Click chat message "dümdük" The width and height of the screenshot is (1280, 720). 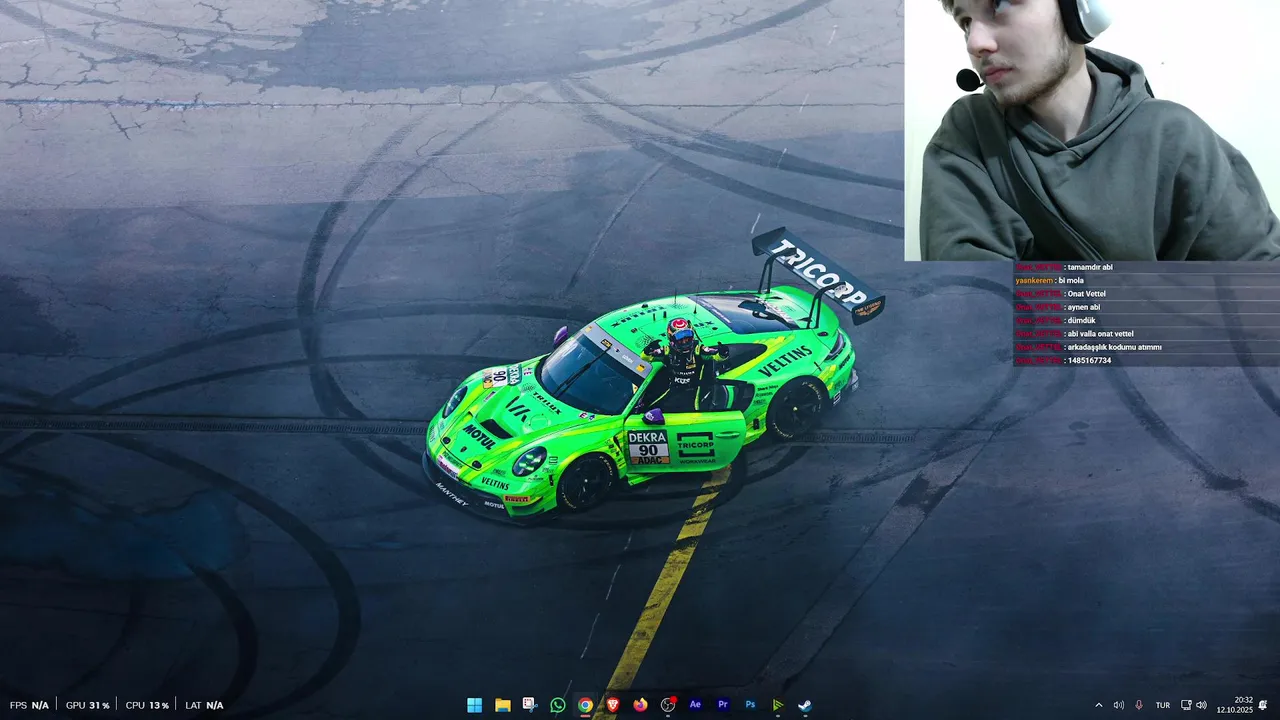pyautogui.click(x=1081, y=321)
